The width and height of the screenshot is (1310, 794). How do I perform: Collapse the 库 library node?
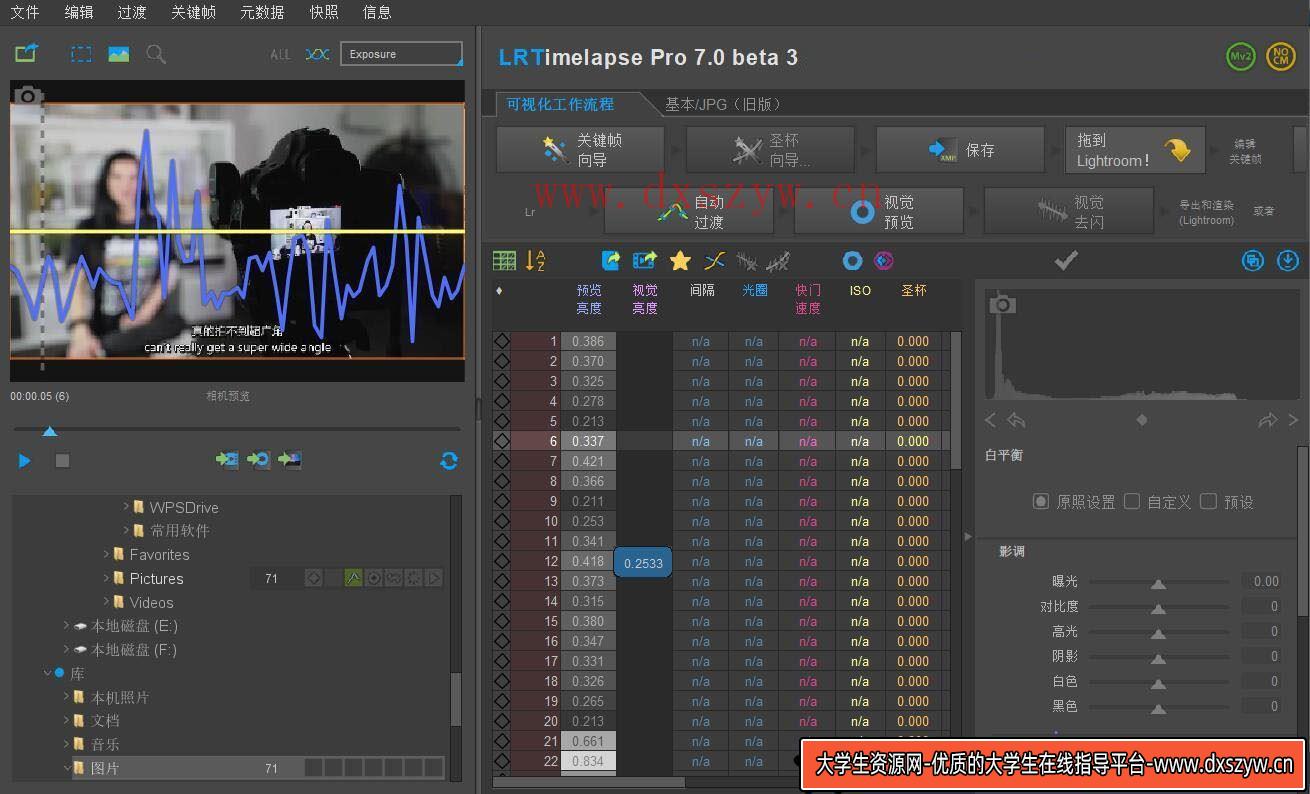[47, 674]
